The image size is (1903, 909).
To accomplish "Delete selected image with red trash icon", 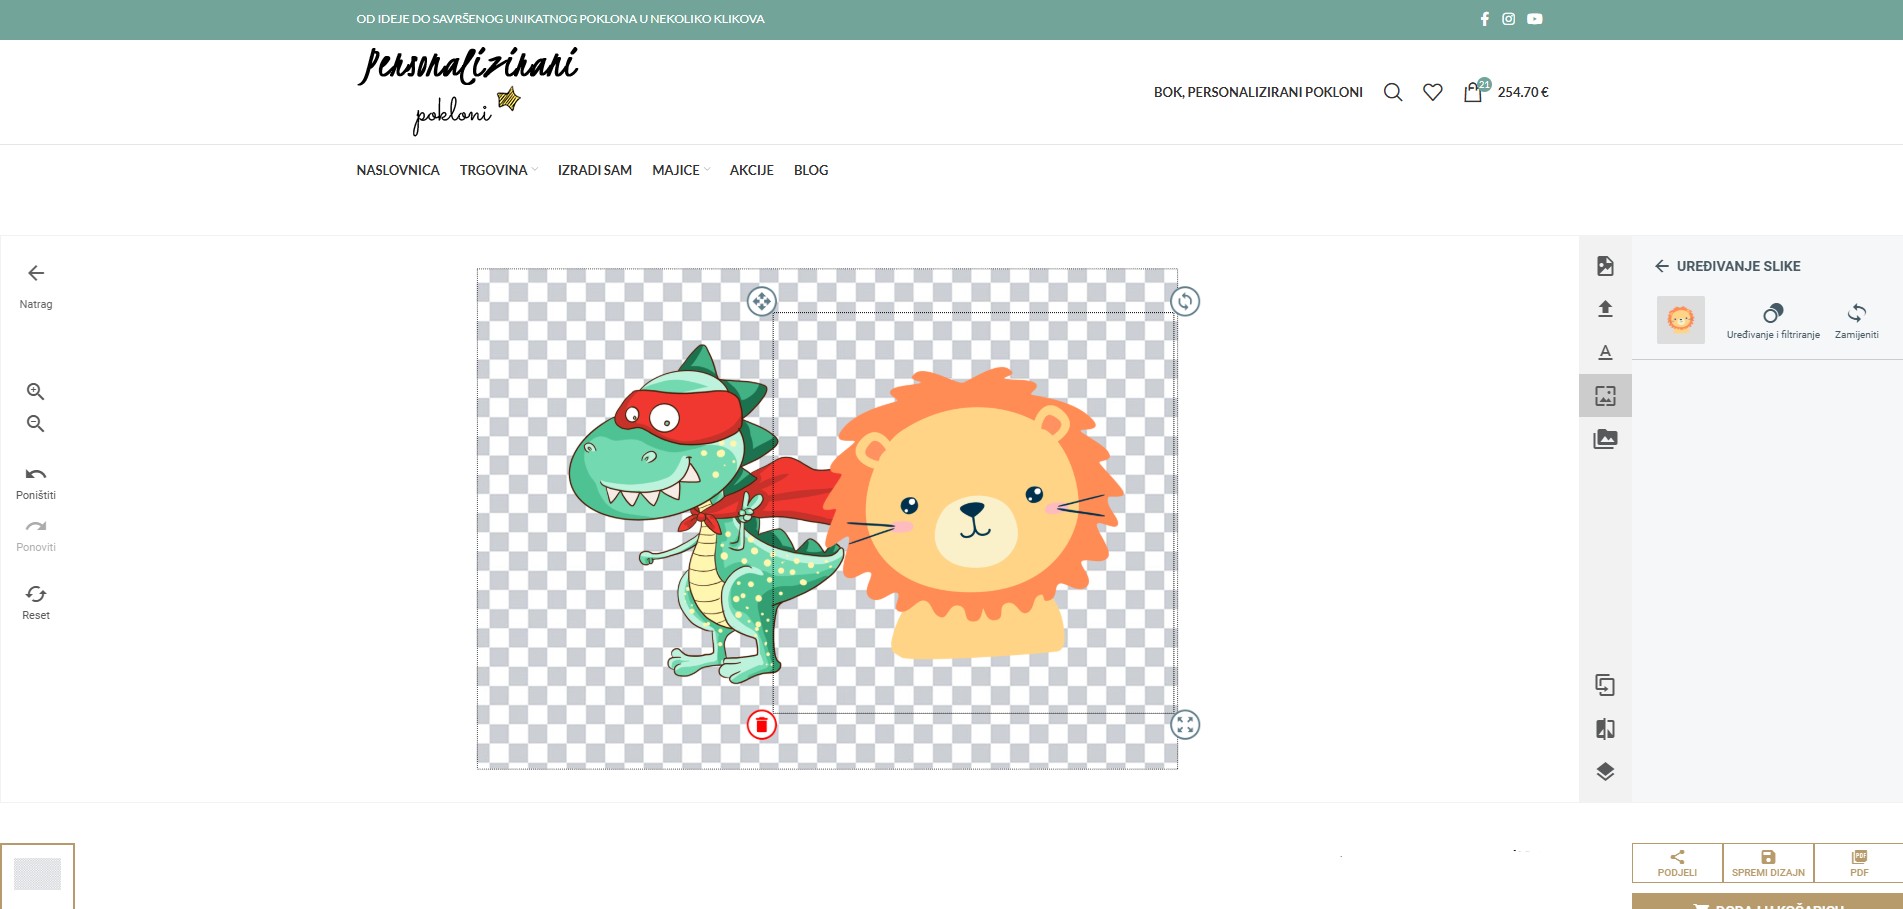I will coord(761,725).
